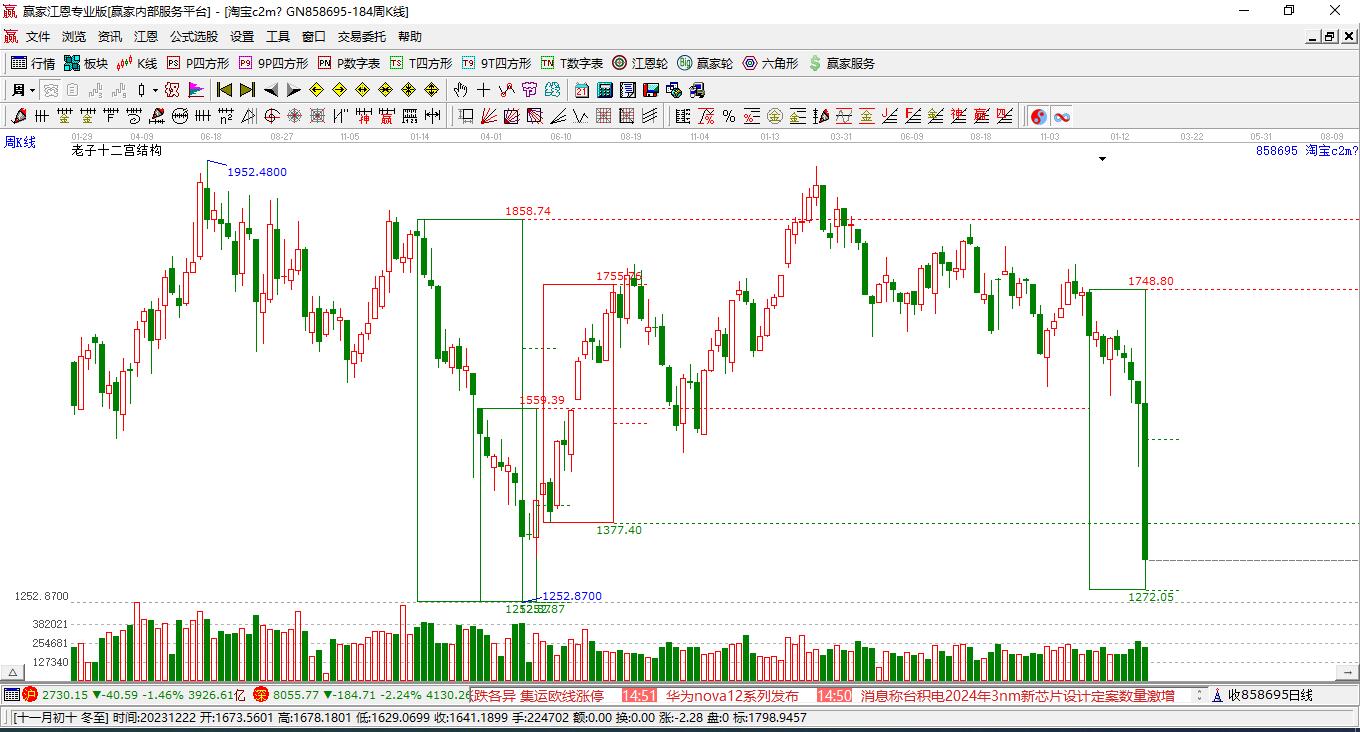This screenshot has width=1360, height=732.
Task: Select the red pencil drawing tool
Action: (x=18, y=116)
